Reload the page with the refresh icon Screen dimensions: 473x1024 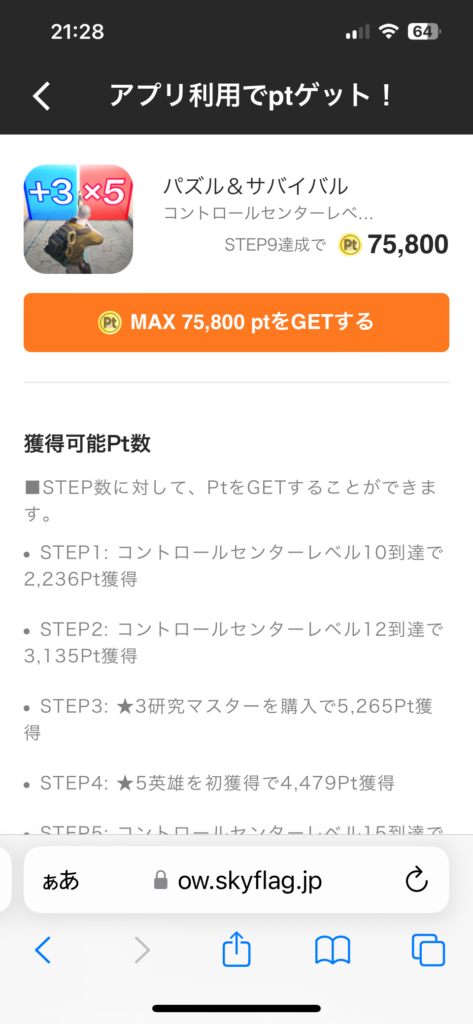click(x=416, y=881)
